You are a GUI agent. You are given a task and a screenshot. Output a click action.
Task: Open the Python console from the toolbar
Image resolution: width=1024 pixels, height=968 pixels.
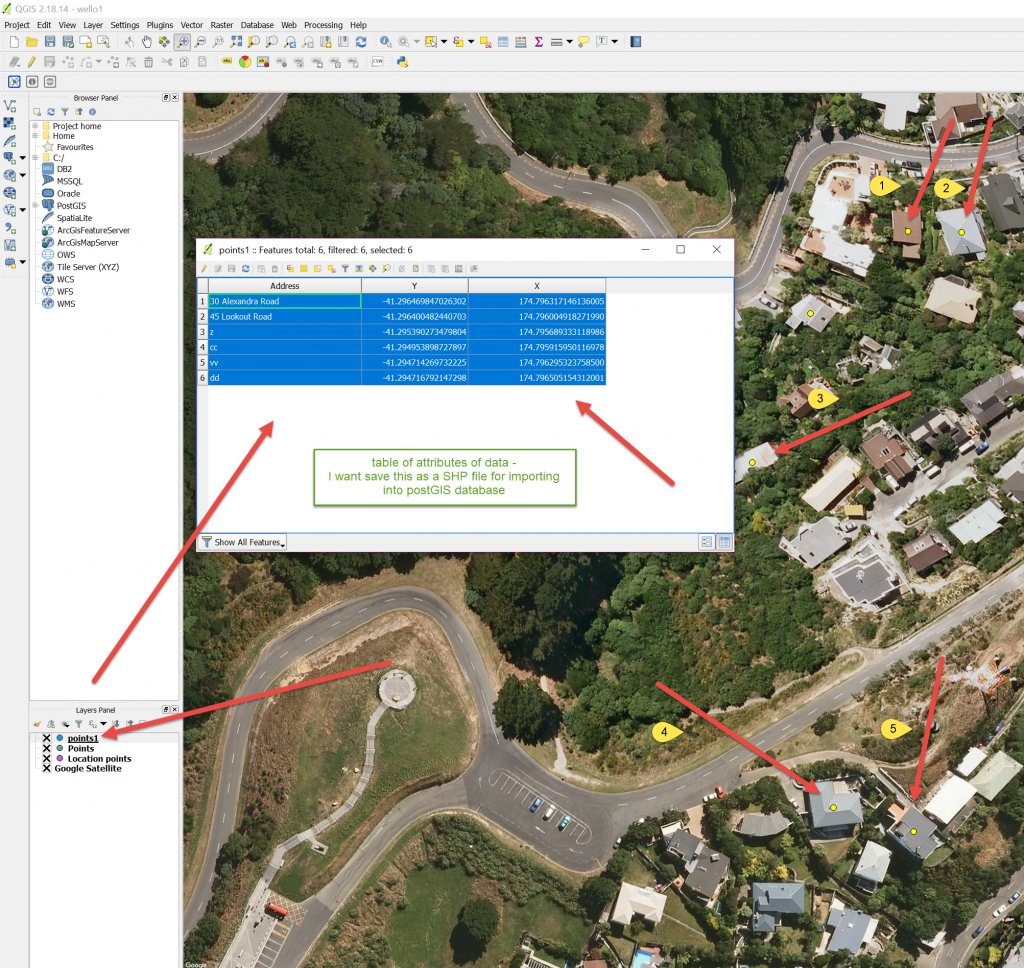402,61
